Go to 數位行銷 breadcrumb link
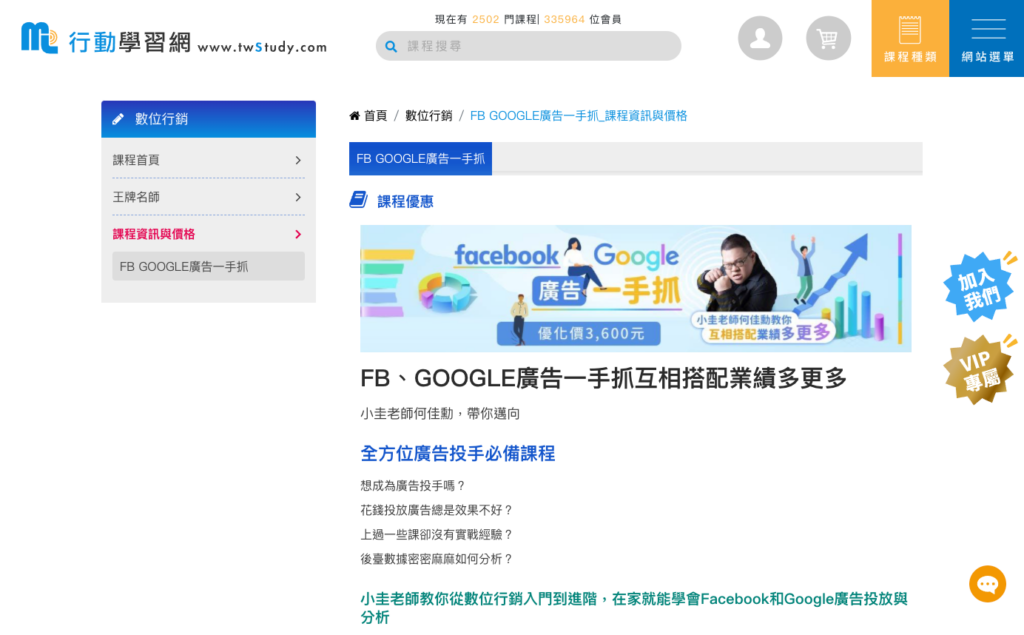 (x=428, y=116)
